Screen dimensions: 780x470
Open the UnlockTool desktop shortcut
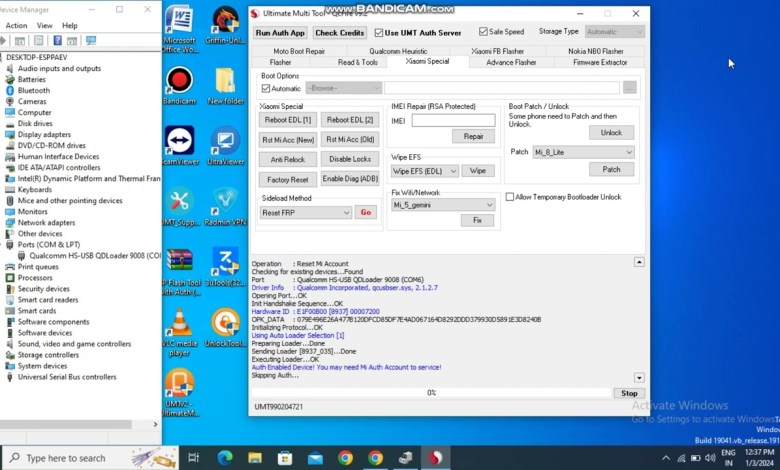pyautogui.click(x=225, y=325)
